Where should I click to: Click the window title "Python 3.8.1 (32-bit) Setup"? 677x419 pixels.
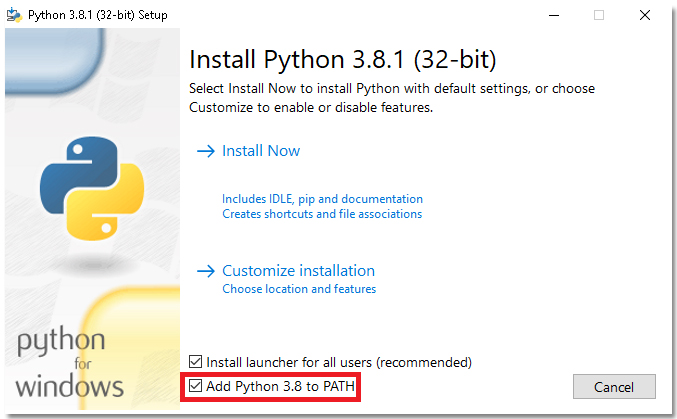(x=96, y=15)
